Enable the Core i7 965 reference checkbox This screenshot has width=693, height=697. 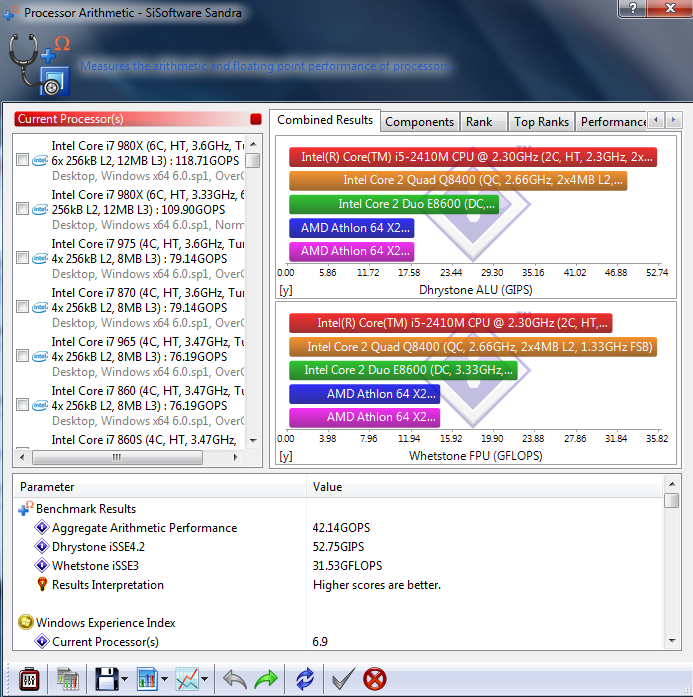pos(22,355)
